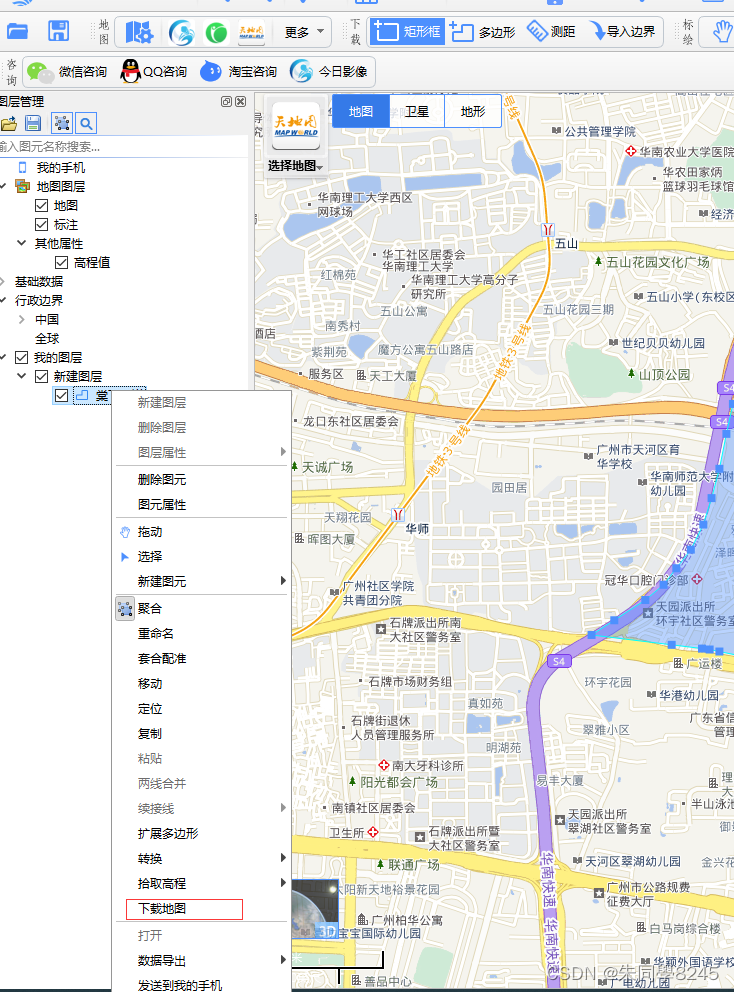
Task: Toggle the 新建图层 checkbox
Action: coord(42,376)
